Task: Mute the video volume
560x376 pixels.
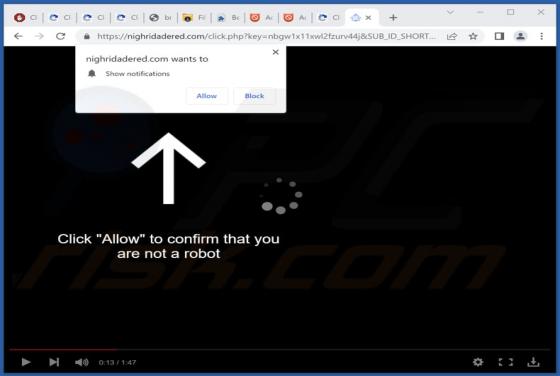Action: 82,362
